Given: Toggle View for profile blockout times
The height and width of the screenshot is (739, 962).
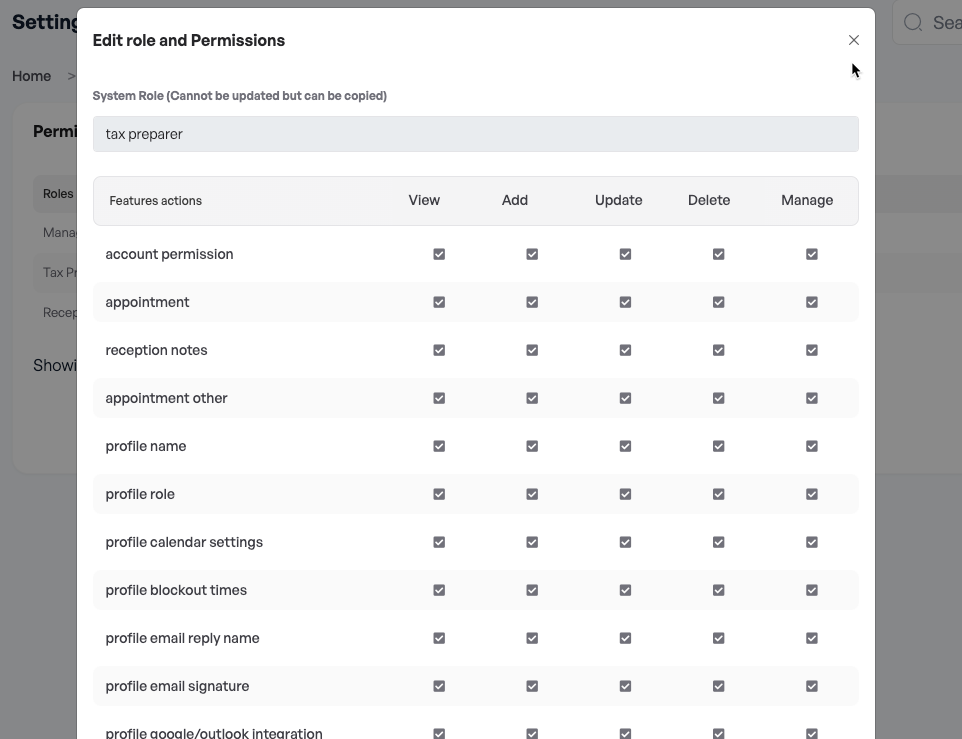Looking at the screenshot, I should coord(439,590).
